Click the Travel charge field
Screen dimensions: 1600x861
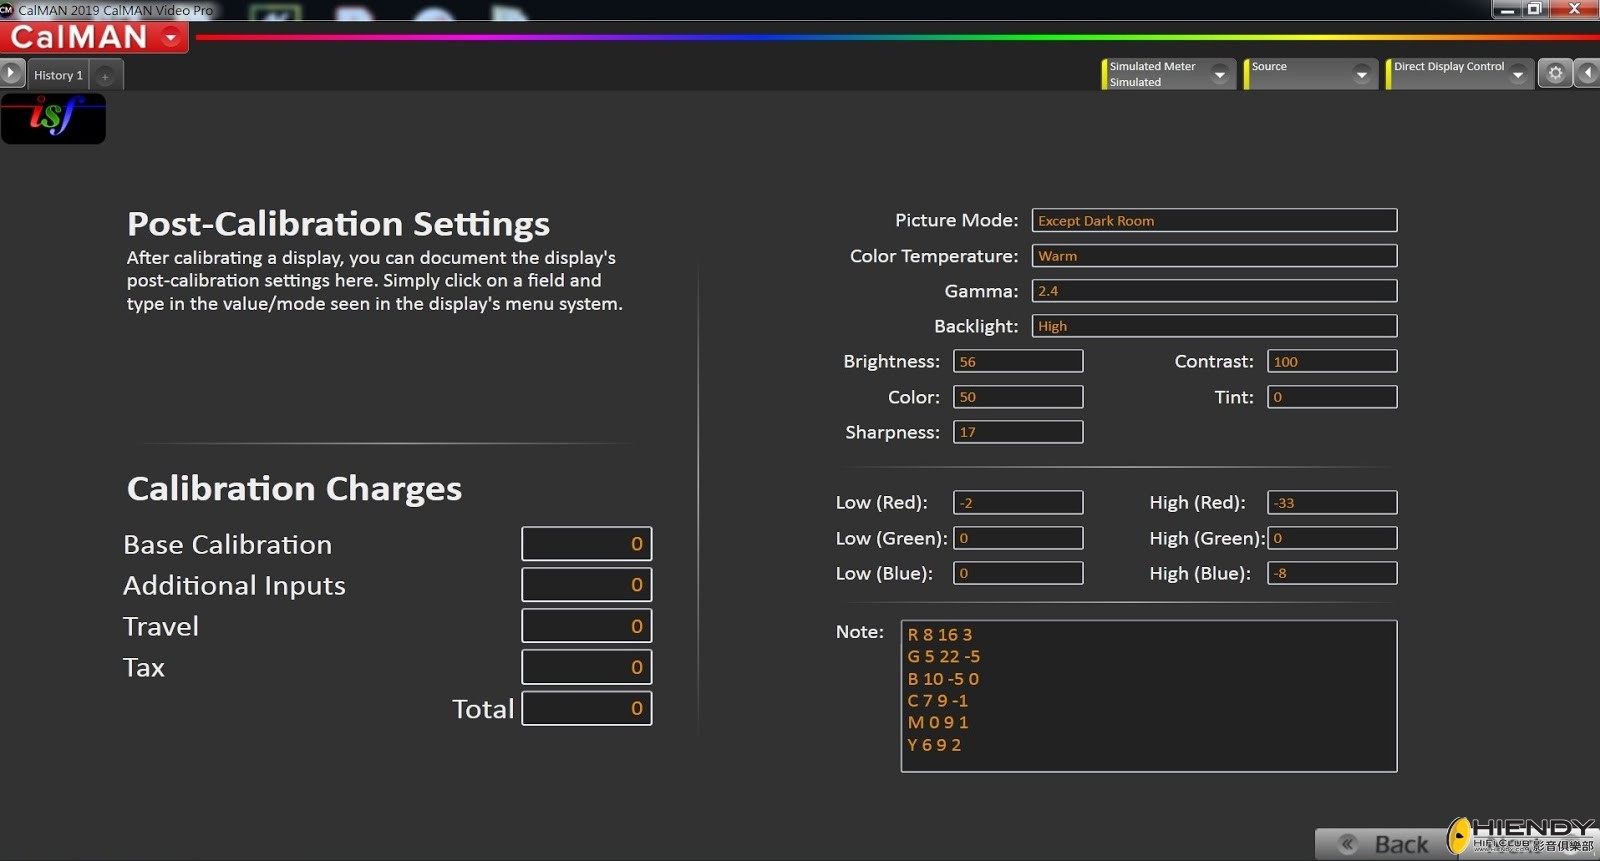coord(586,626)
